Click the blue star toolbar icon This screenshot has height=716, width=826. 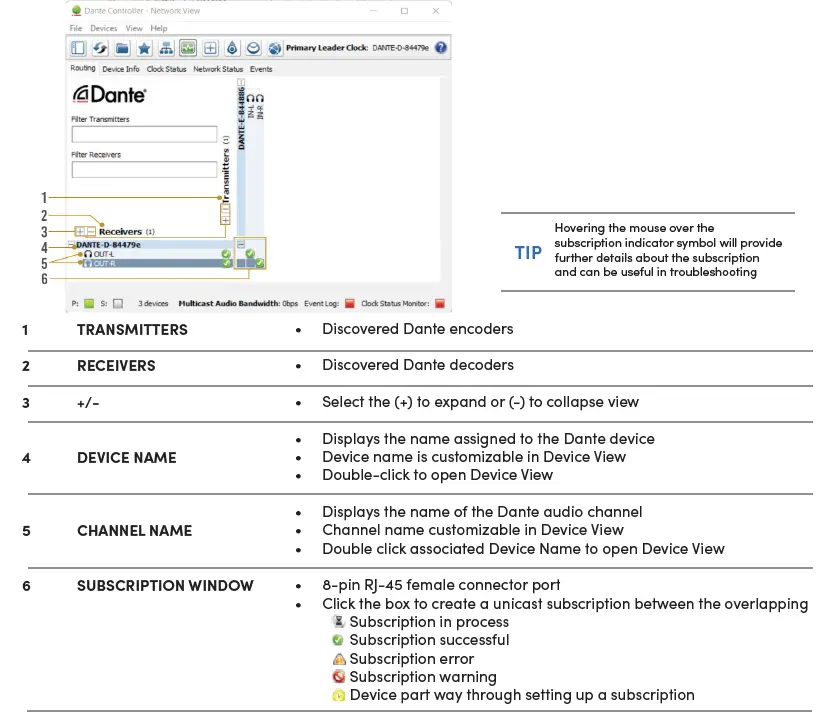(144, 48)
